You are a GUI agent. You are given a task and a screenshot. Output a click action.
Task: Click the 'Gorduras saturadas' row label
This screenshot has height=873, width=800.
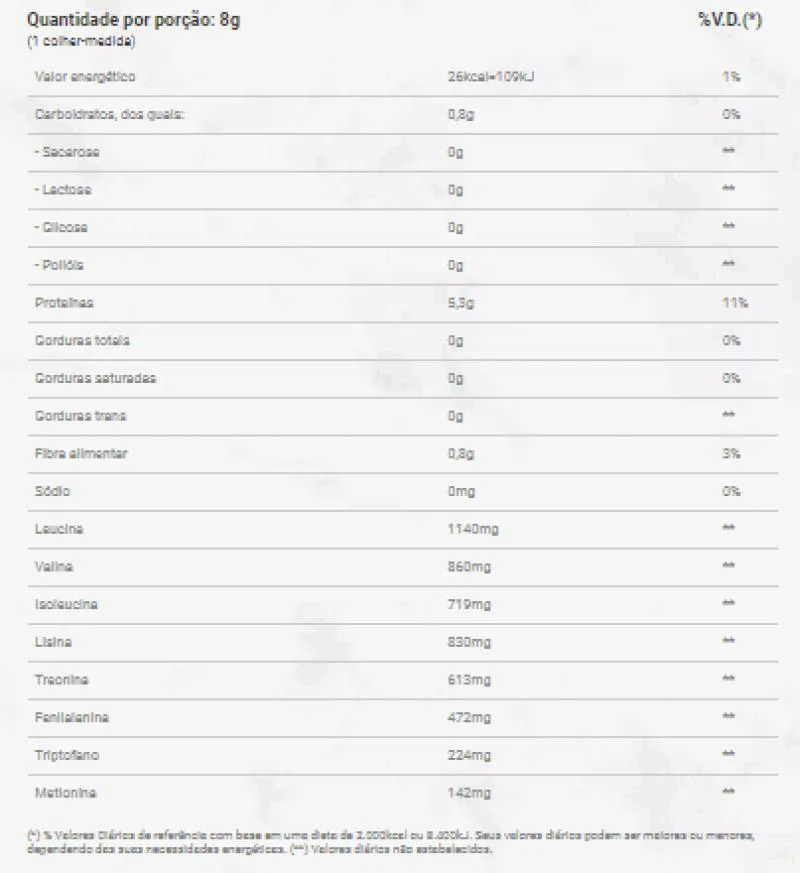(x=95, y=378)
